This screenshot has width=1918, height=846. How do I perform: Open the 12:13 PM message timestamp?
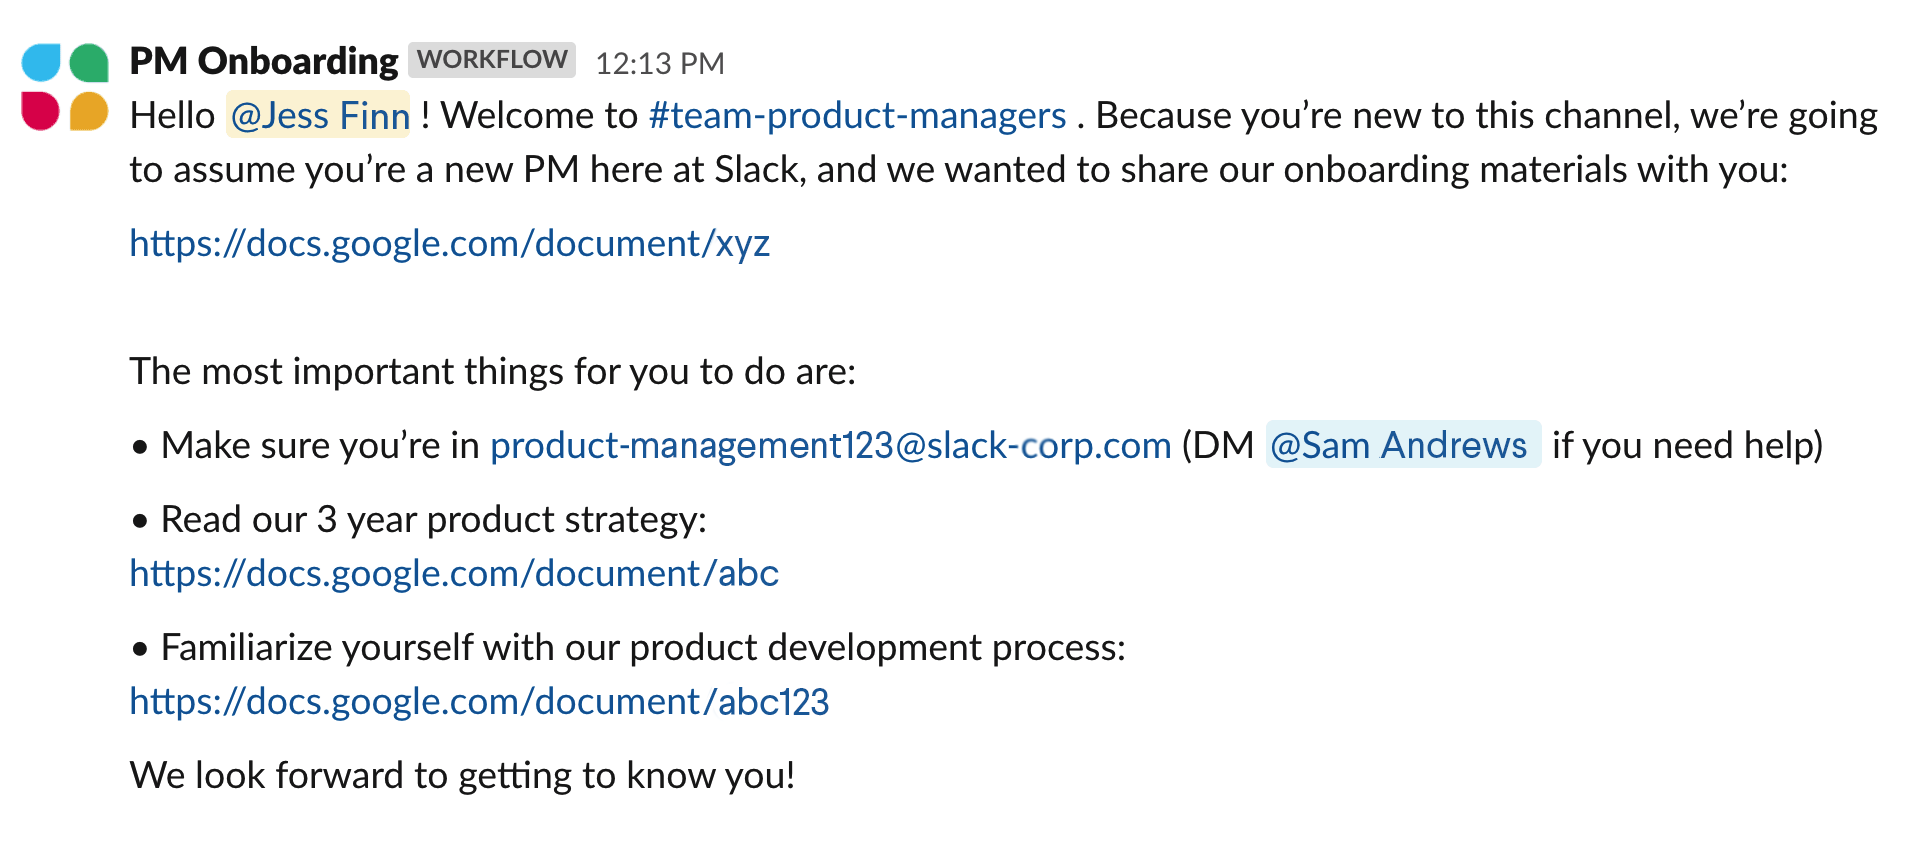point(660,63)
